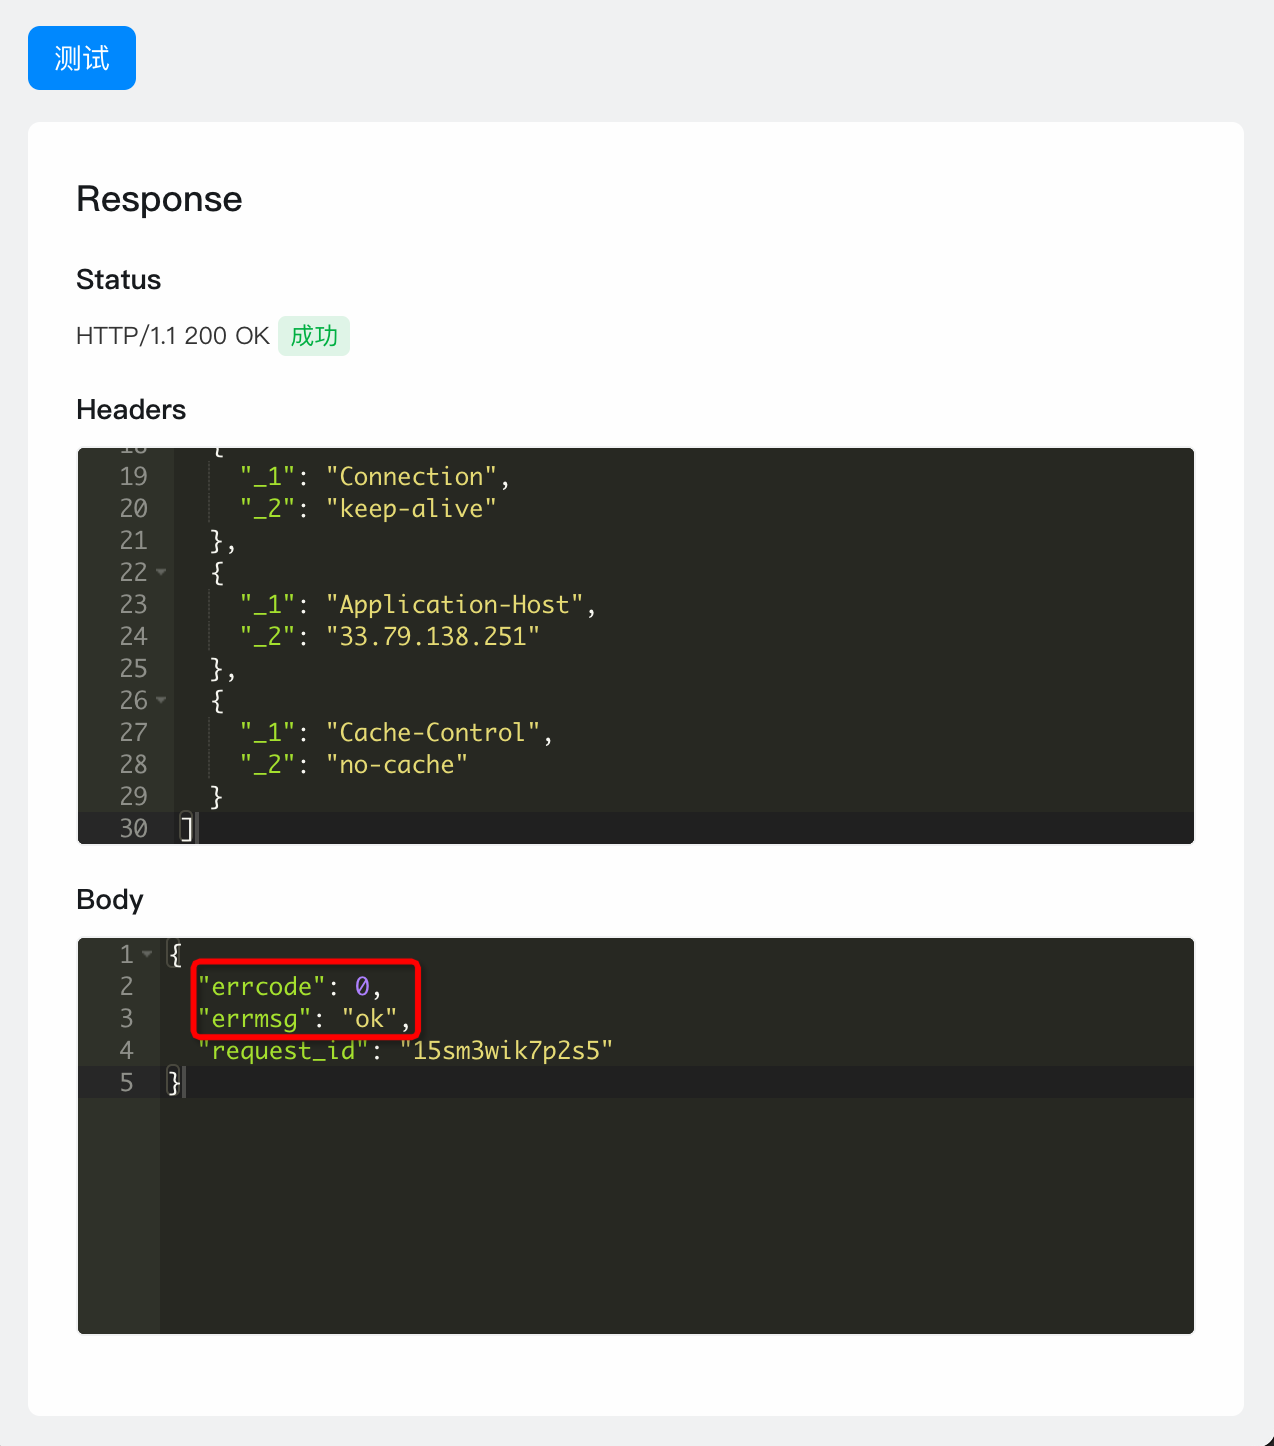The image size is (1274, 1446).
Task: Click the errcode value 0 in Body
Action: (362, 987)
